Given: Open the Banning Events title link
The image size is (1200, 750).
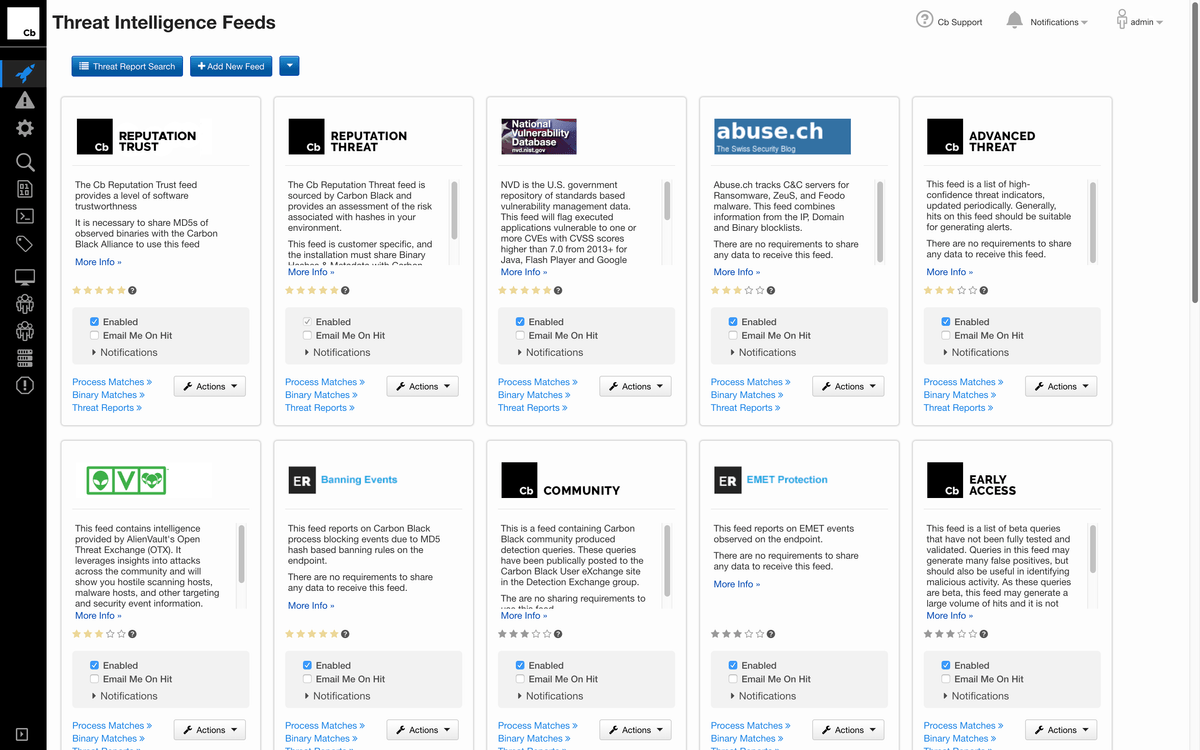Looking at the screenshot, I should point(359,480).
